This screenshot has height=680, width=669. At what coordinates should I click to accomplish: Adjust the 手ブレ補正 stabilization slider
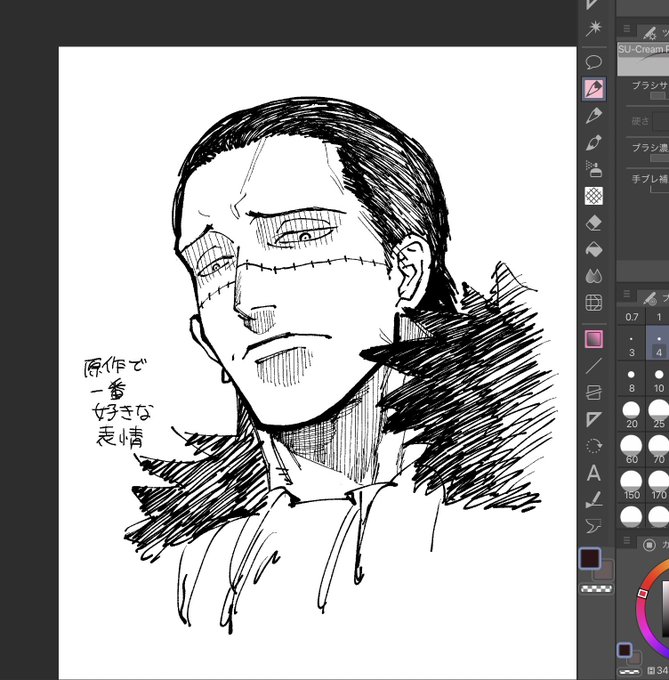coord(659,189)
